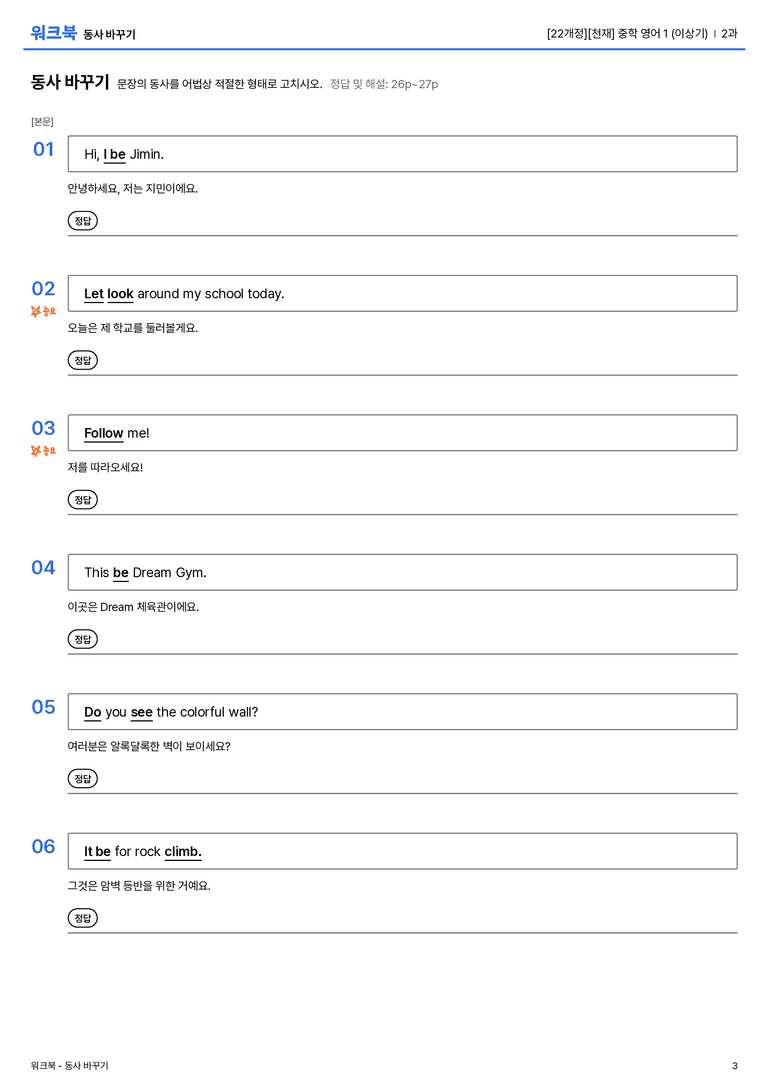Image resolution: width=768 pixels, height=1087 pixels.
Task: Click the 'Follow me!' sentence box
Action: (x=402, y=433)
